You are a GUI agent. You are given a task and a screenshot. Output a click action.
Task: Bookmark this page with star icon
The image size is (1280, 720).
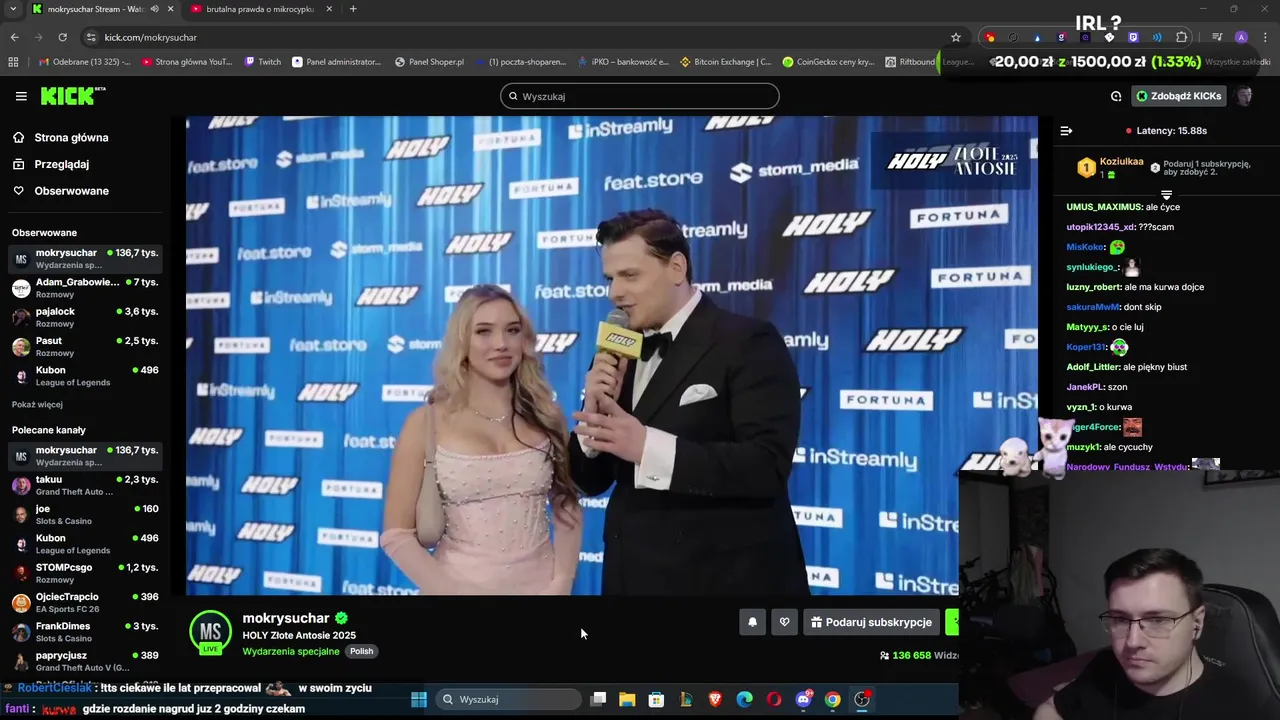pyautogui.click(x=955, y=37)
